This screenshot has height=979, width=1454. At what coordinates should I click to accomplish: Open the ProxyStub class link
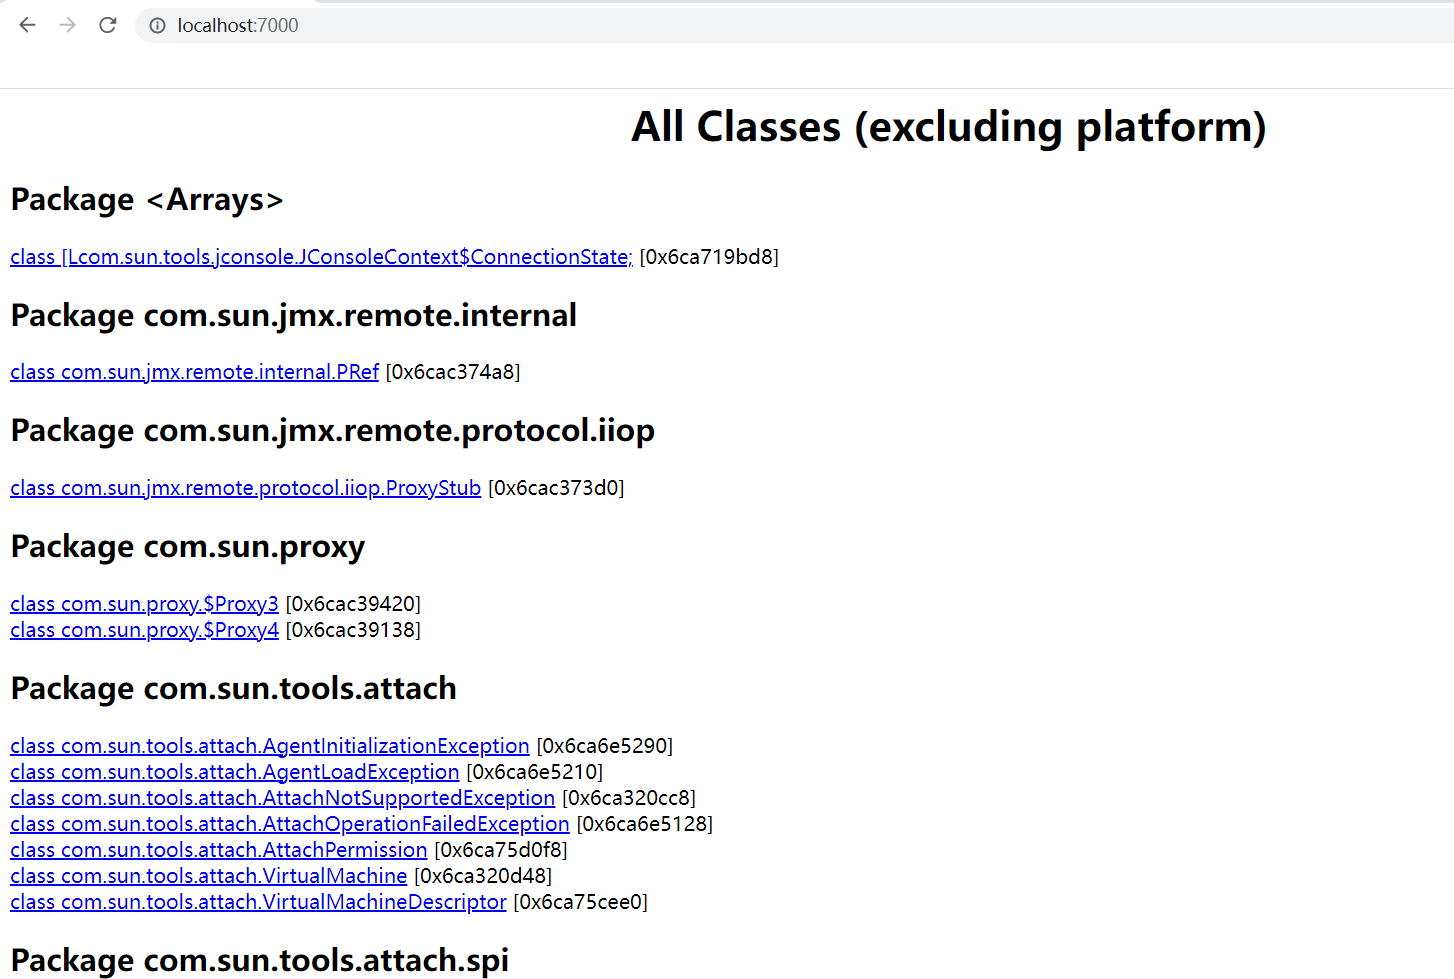click(245, 488)
